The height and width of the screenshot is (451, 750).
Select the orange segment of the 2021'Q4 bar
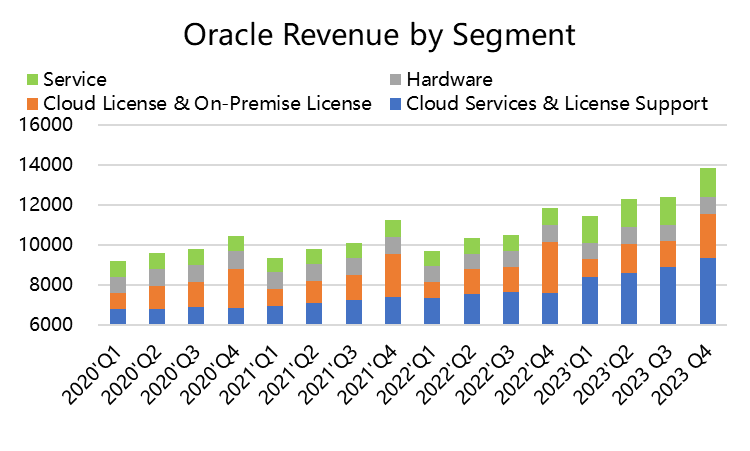tap(393, 275)
